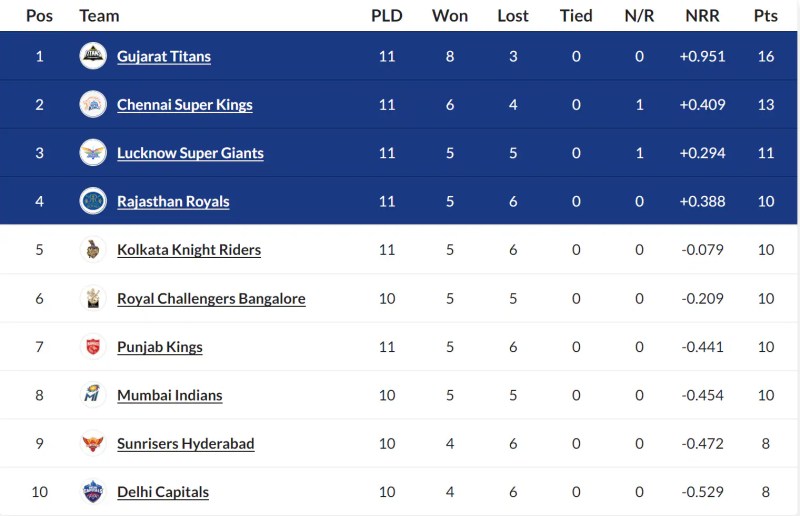800x516 pixels.
Task: Open the Chennai Super Kings link
Action: click(x=185, y=105)
